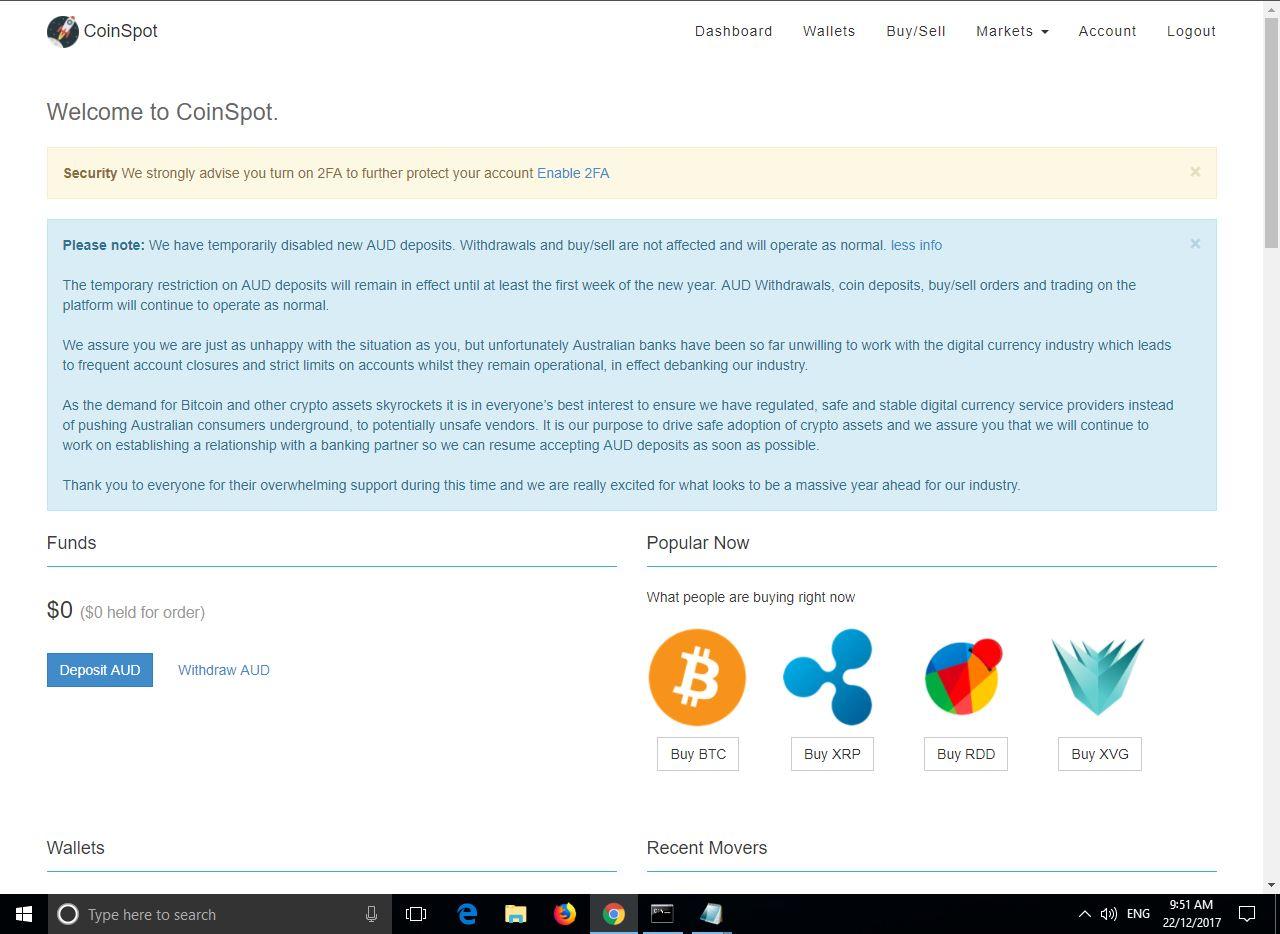The height and width of the screenshot is (934, 1280).
Task: Click the 'less info' link
Action: 915,245
